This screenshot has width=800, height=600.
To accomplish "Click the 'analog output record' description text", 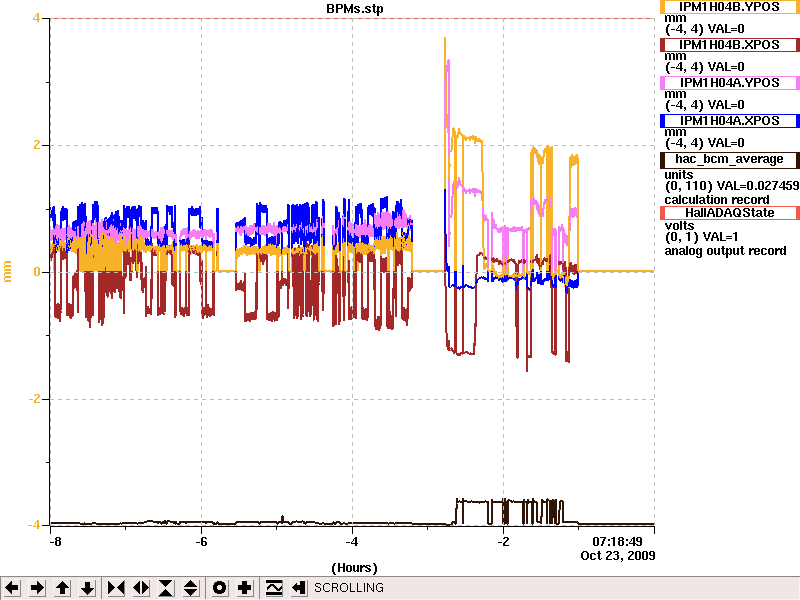I will (725, 251).
